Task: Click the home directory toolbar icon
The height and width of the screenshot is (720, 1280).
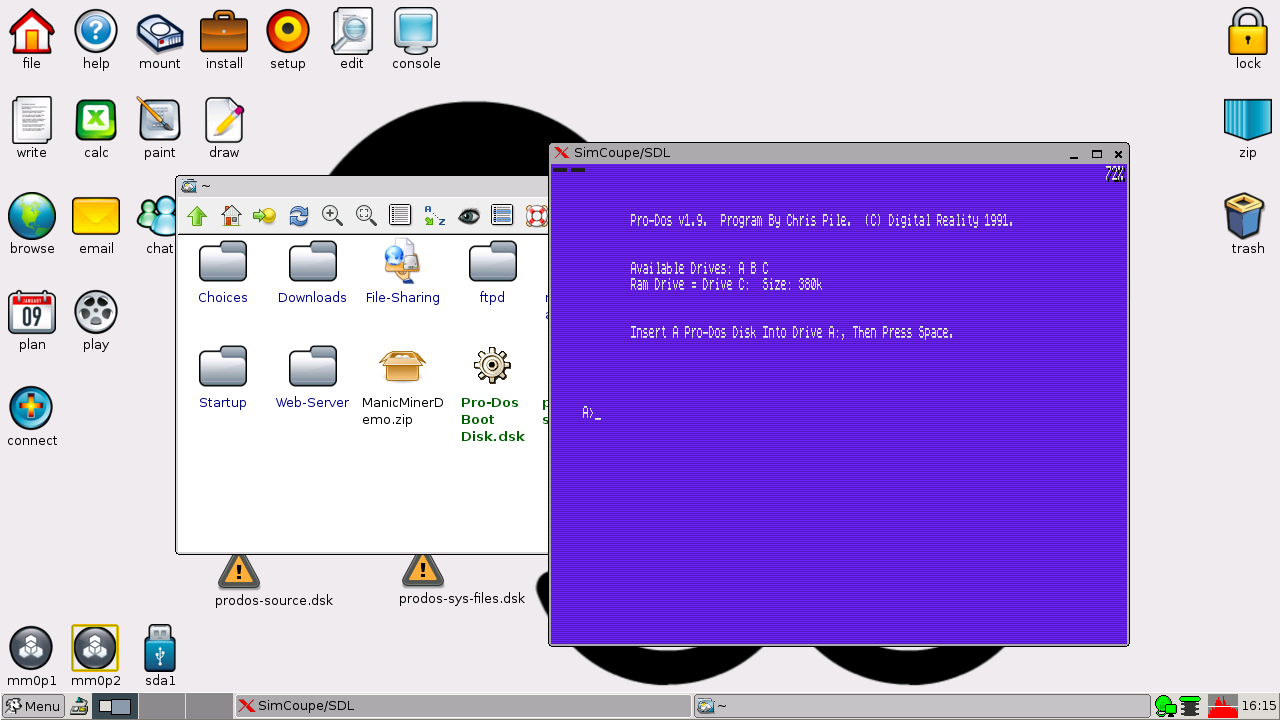Action: pyautogui.click(x=231, y=215)
